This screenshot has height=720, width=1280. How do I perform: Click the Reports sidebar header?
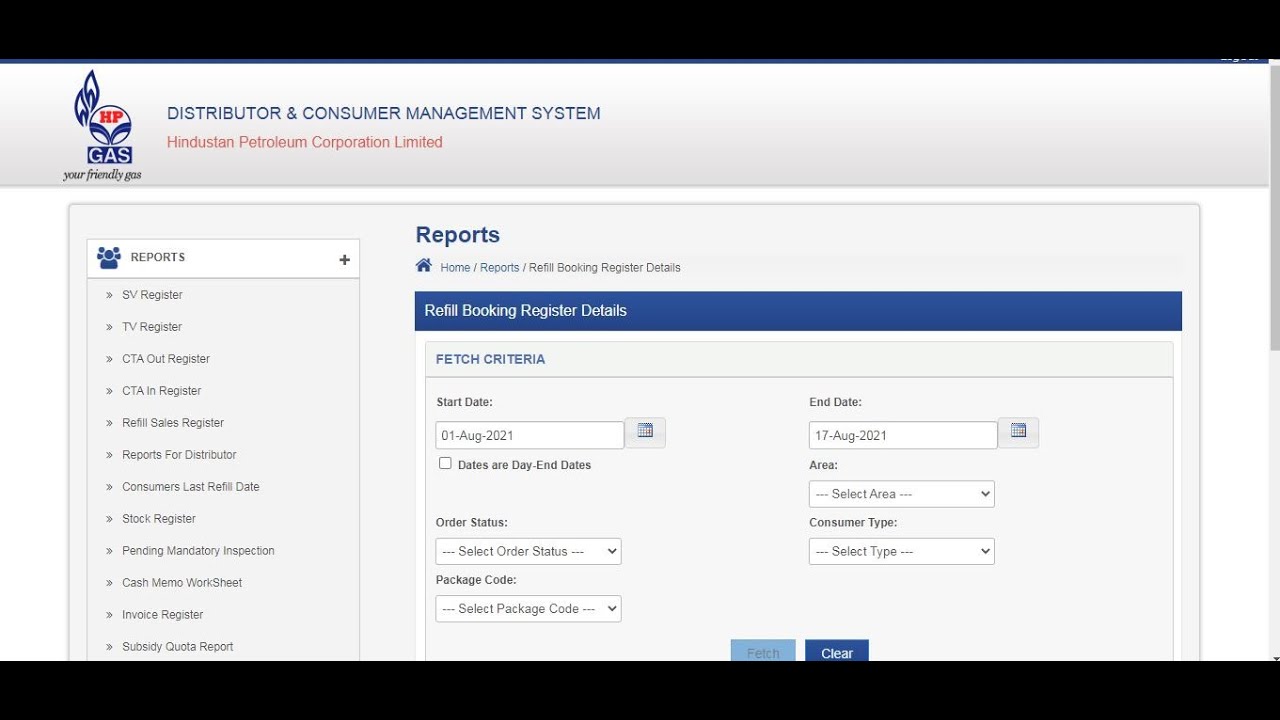click(x=223, y=258)
